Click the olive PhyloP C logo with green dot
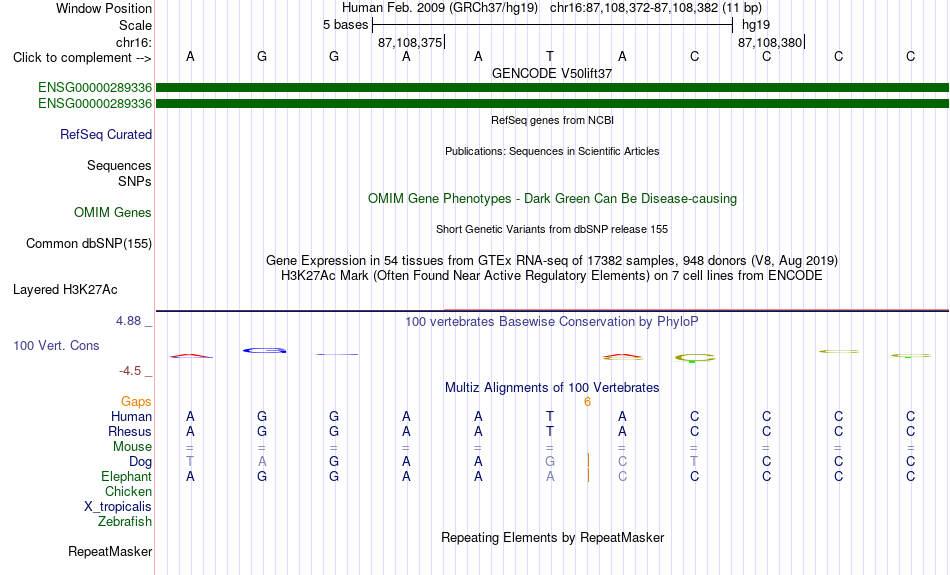 (694, 358)
